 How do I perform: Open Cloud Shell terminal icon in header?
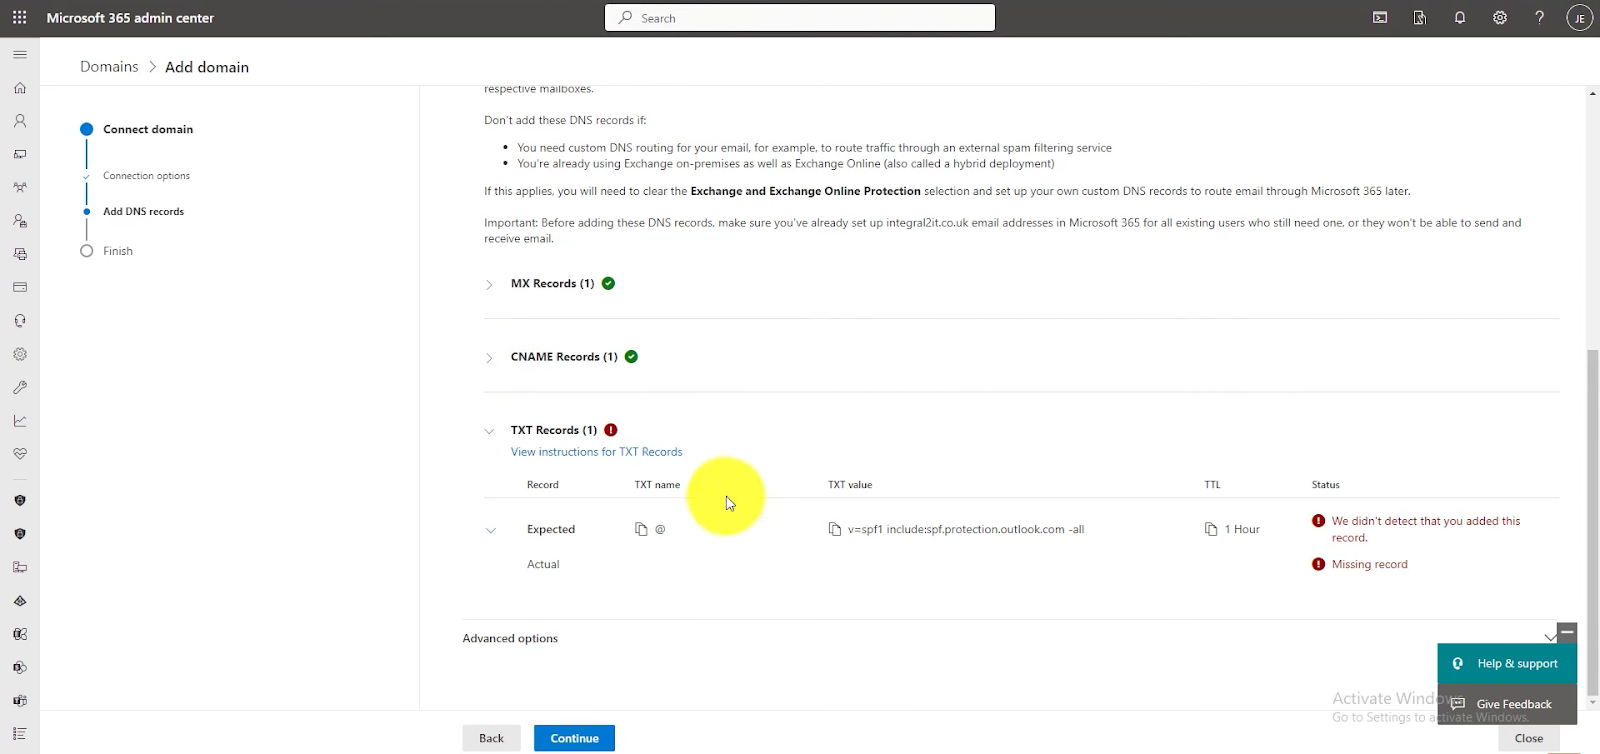pos(1380,18)
